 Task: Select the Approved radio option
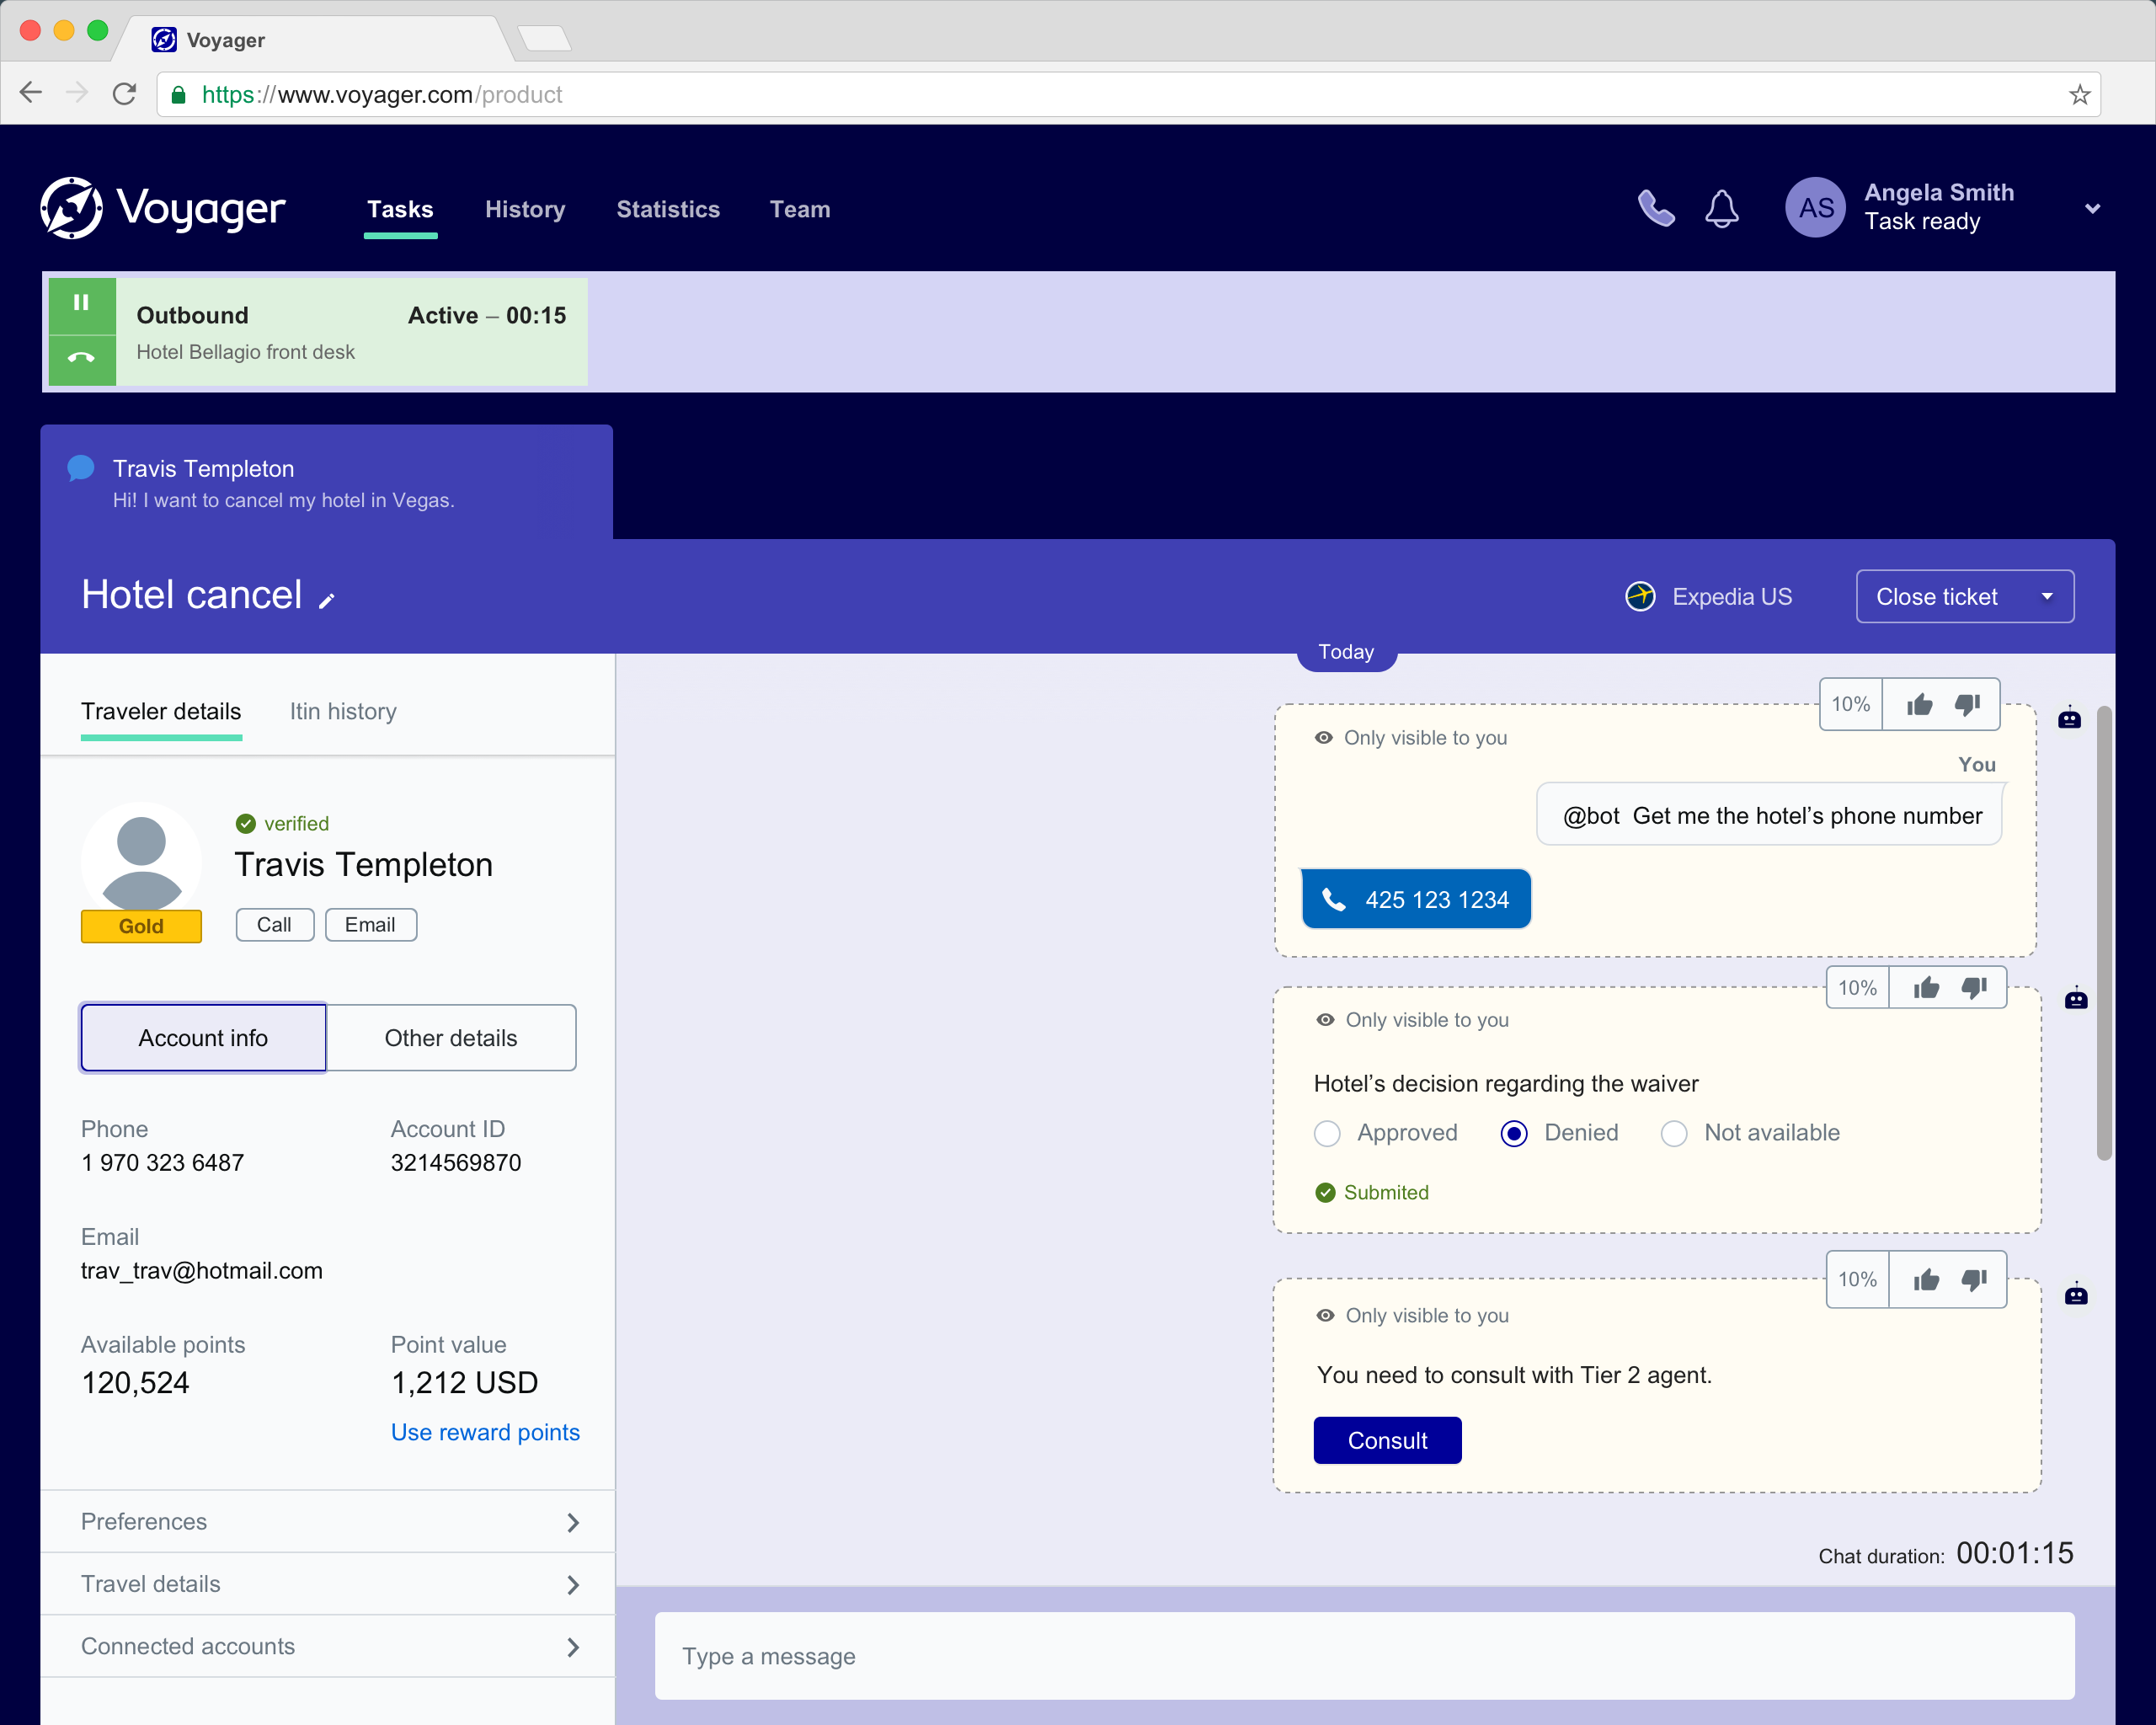coord(1327,1133)
